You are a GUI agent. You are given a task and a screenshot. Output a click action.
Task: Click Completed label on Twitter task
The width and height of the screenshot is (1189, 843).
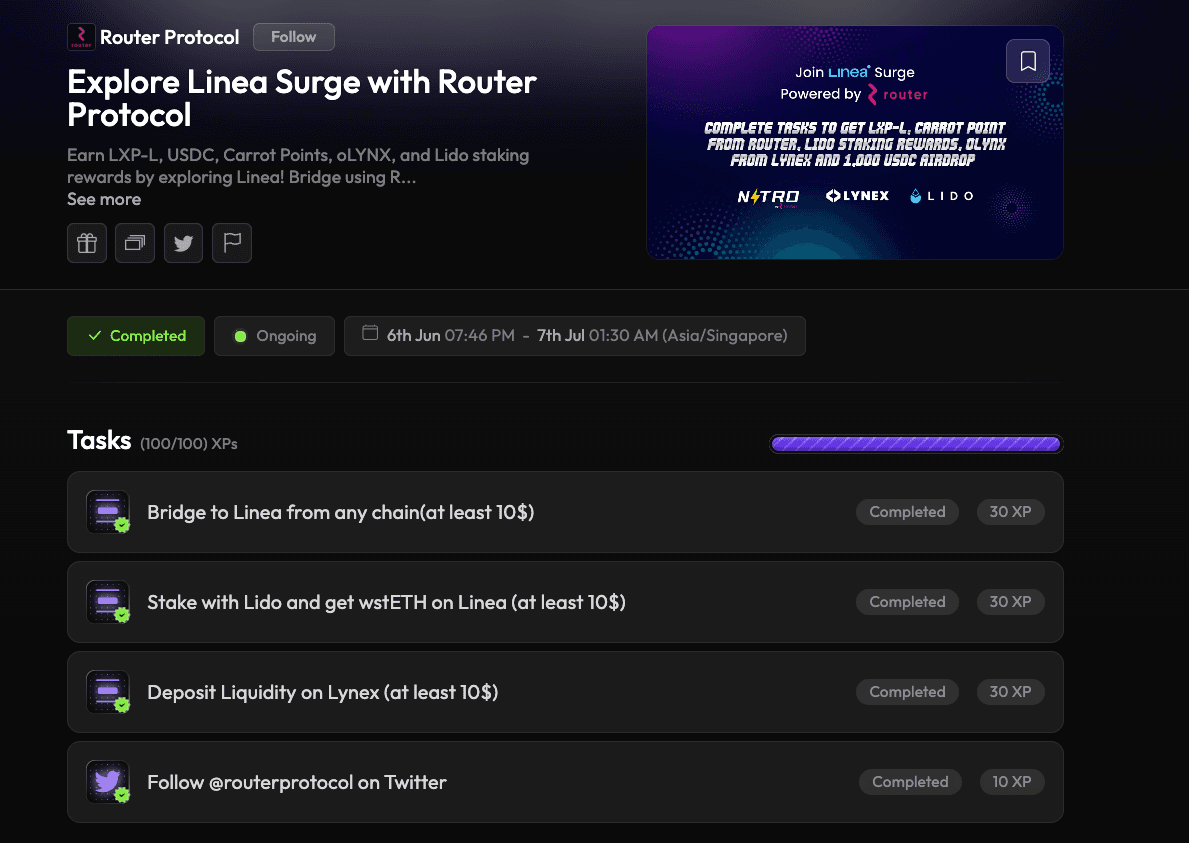(x=910, y=782)
